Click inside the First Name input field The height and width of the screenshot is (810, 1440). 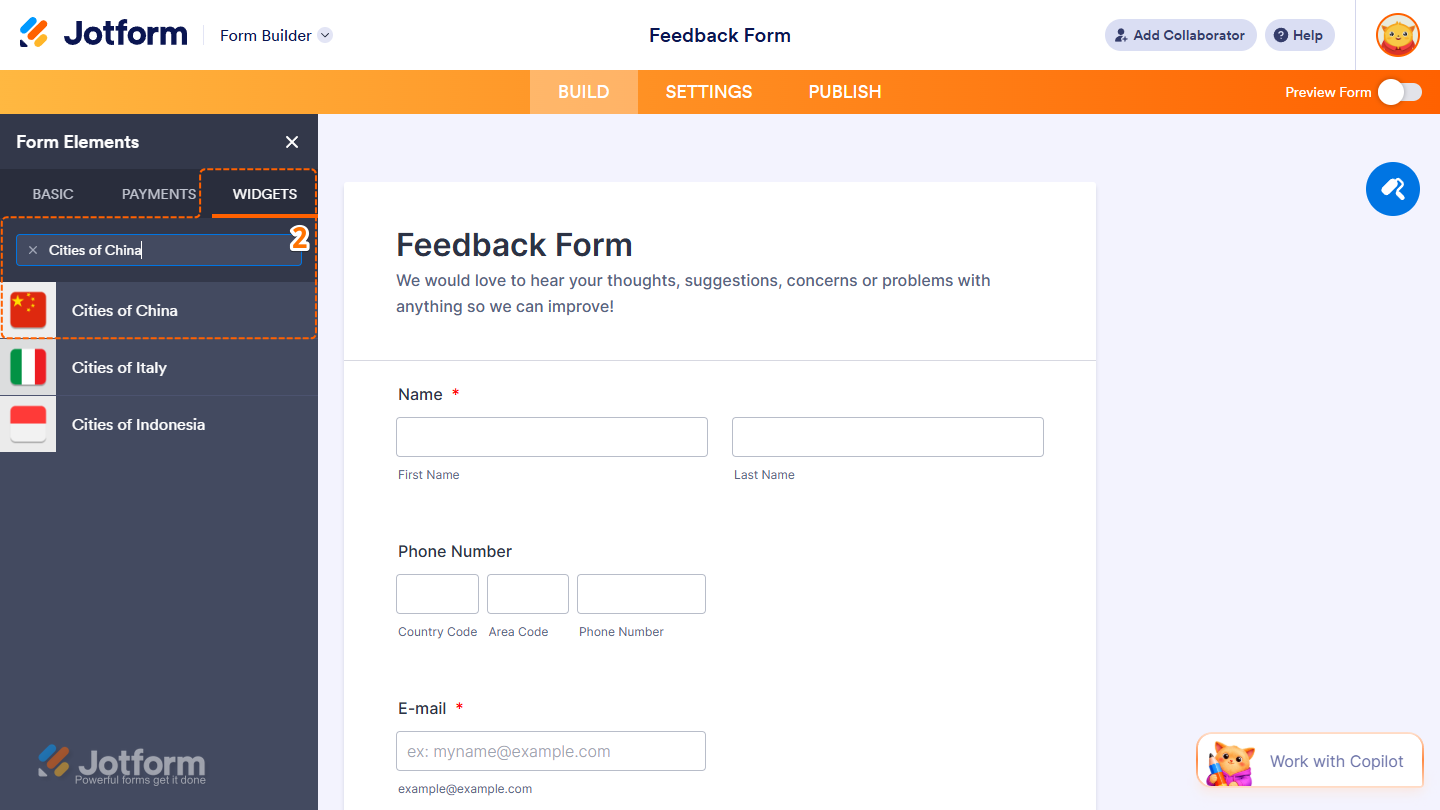click(x=551, y=436)
